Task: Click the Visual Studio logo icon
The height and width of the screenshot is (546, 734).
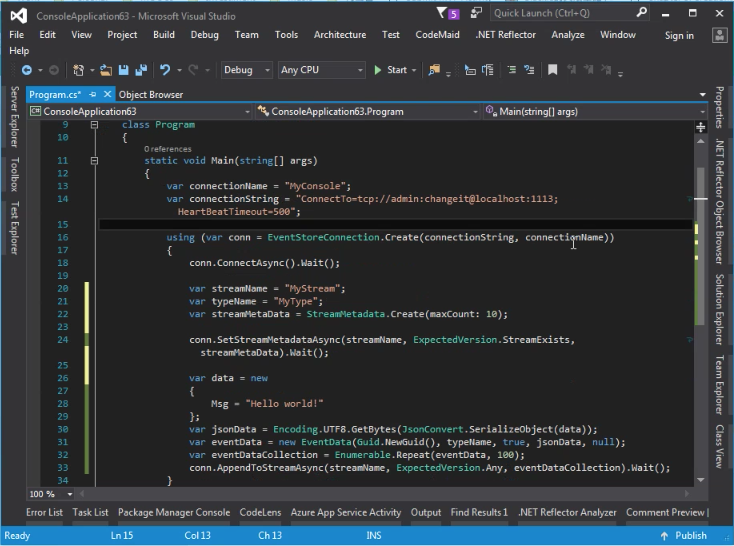Action: (19, 16)
